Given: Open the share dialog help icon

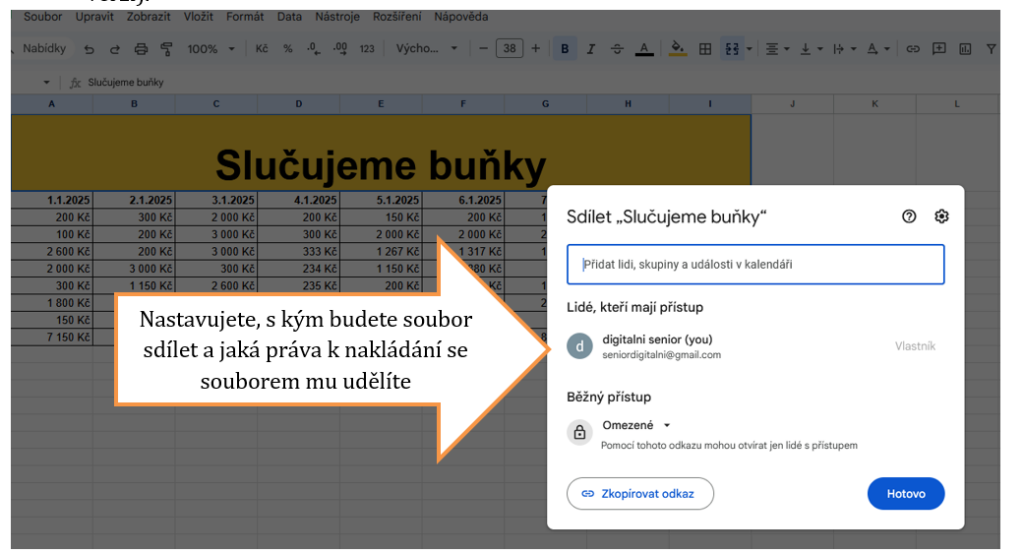Looking at the screenshot, I should point(909,217).
